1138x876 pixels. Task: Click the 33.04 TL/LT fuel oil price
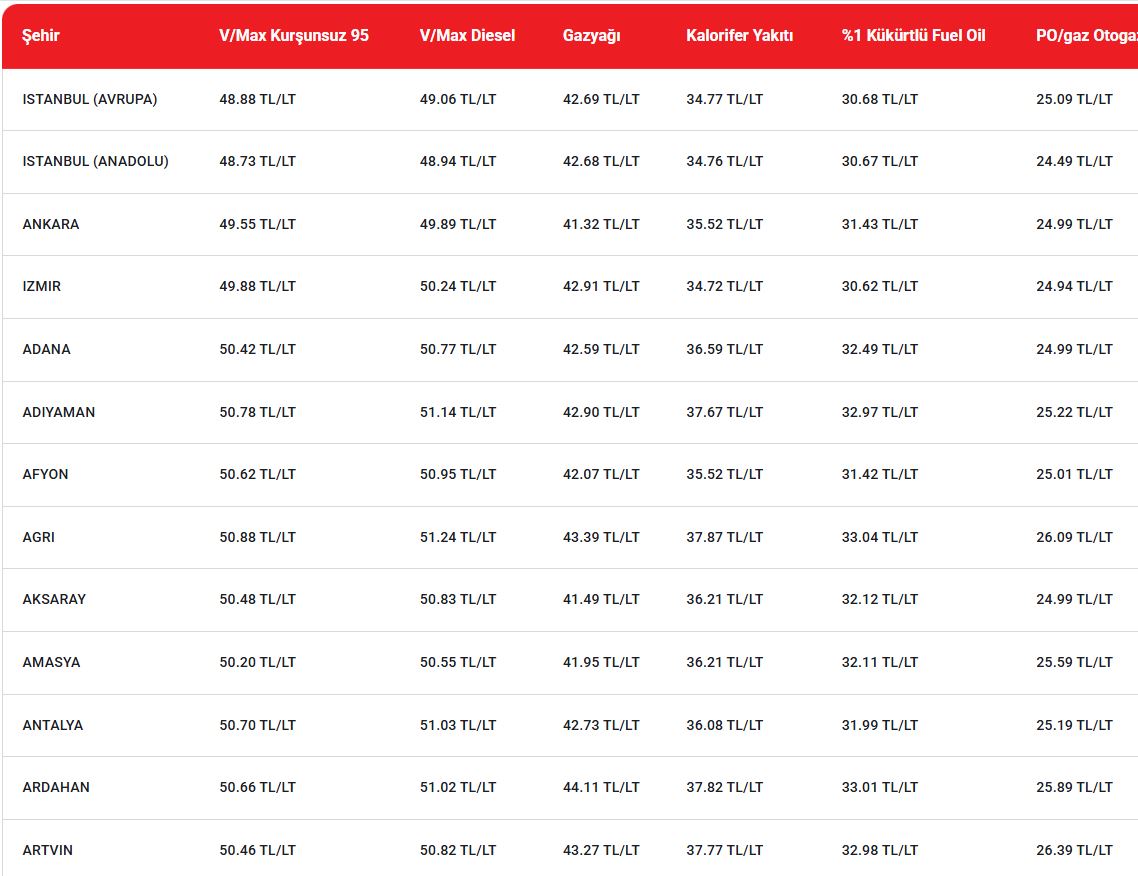(x=880, y=537)
